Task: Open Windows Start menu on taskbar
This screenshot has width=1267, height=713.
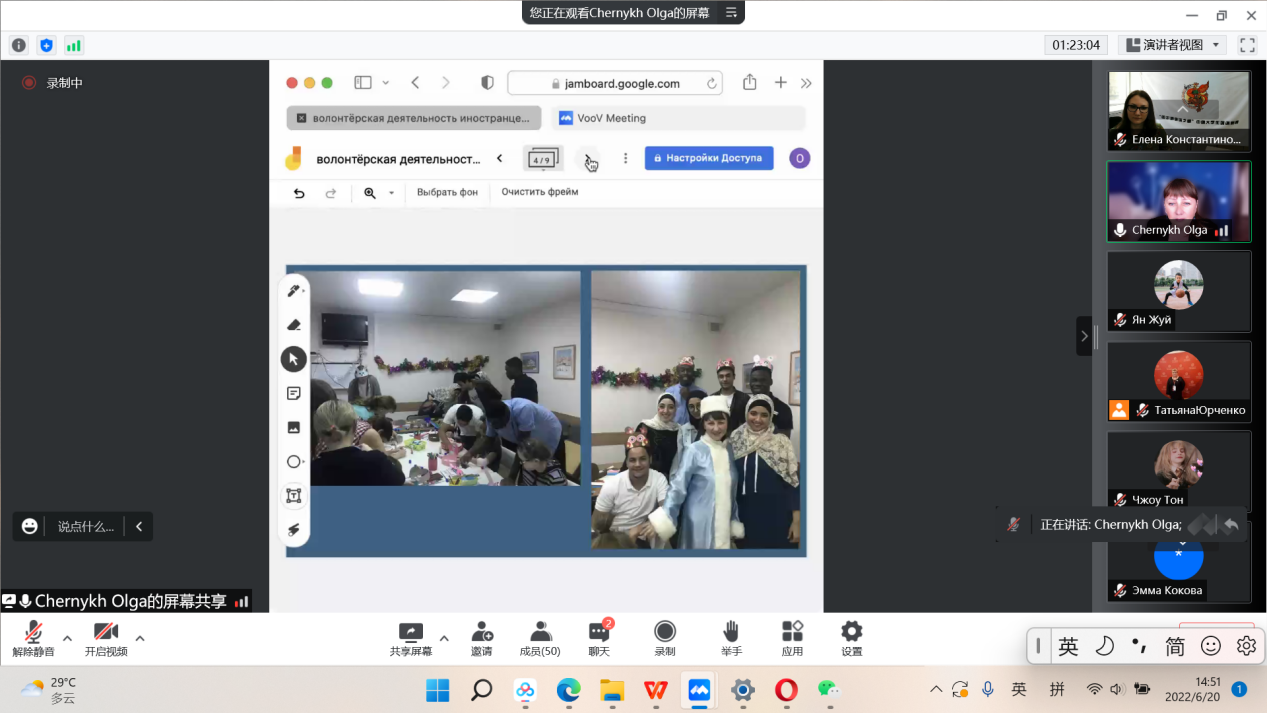Action: (437, 690)
